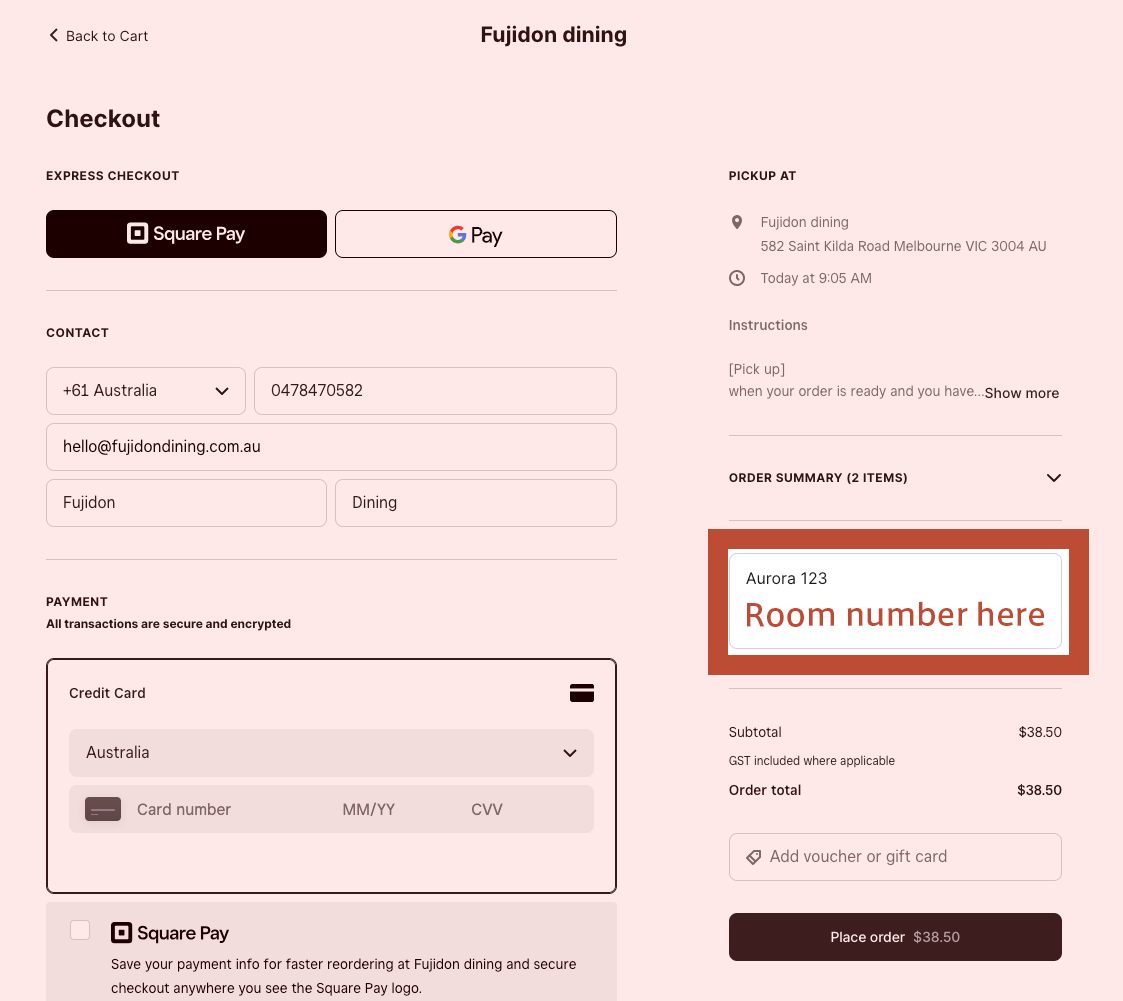
Task: Click the clock icon beside pickup time
Action: click(x=737, y=278)
